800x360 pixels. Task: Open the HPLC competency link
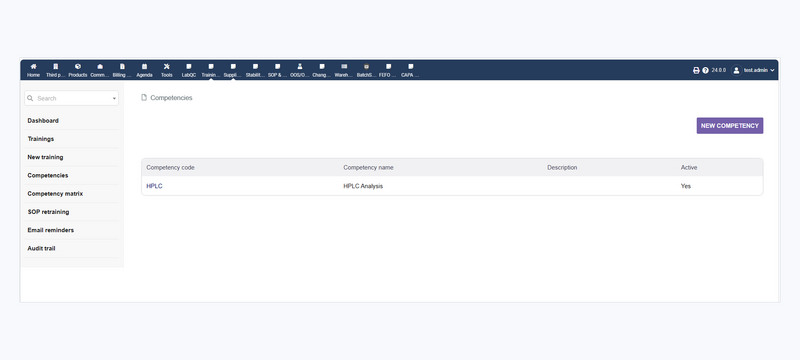[x=154, y=186]
